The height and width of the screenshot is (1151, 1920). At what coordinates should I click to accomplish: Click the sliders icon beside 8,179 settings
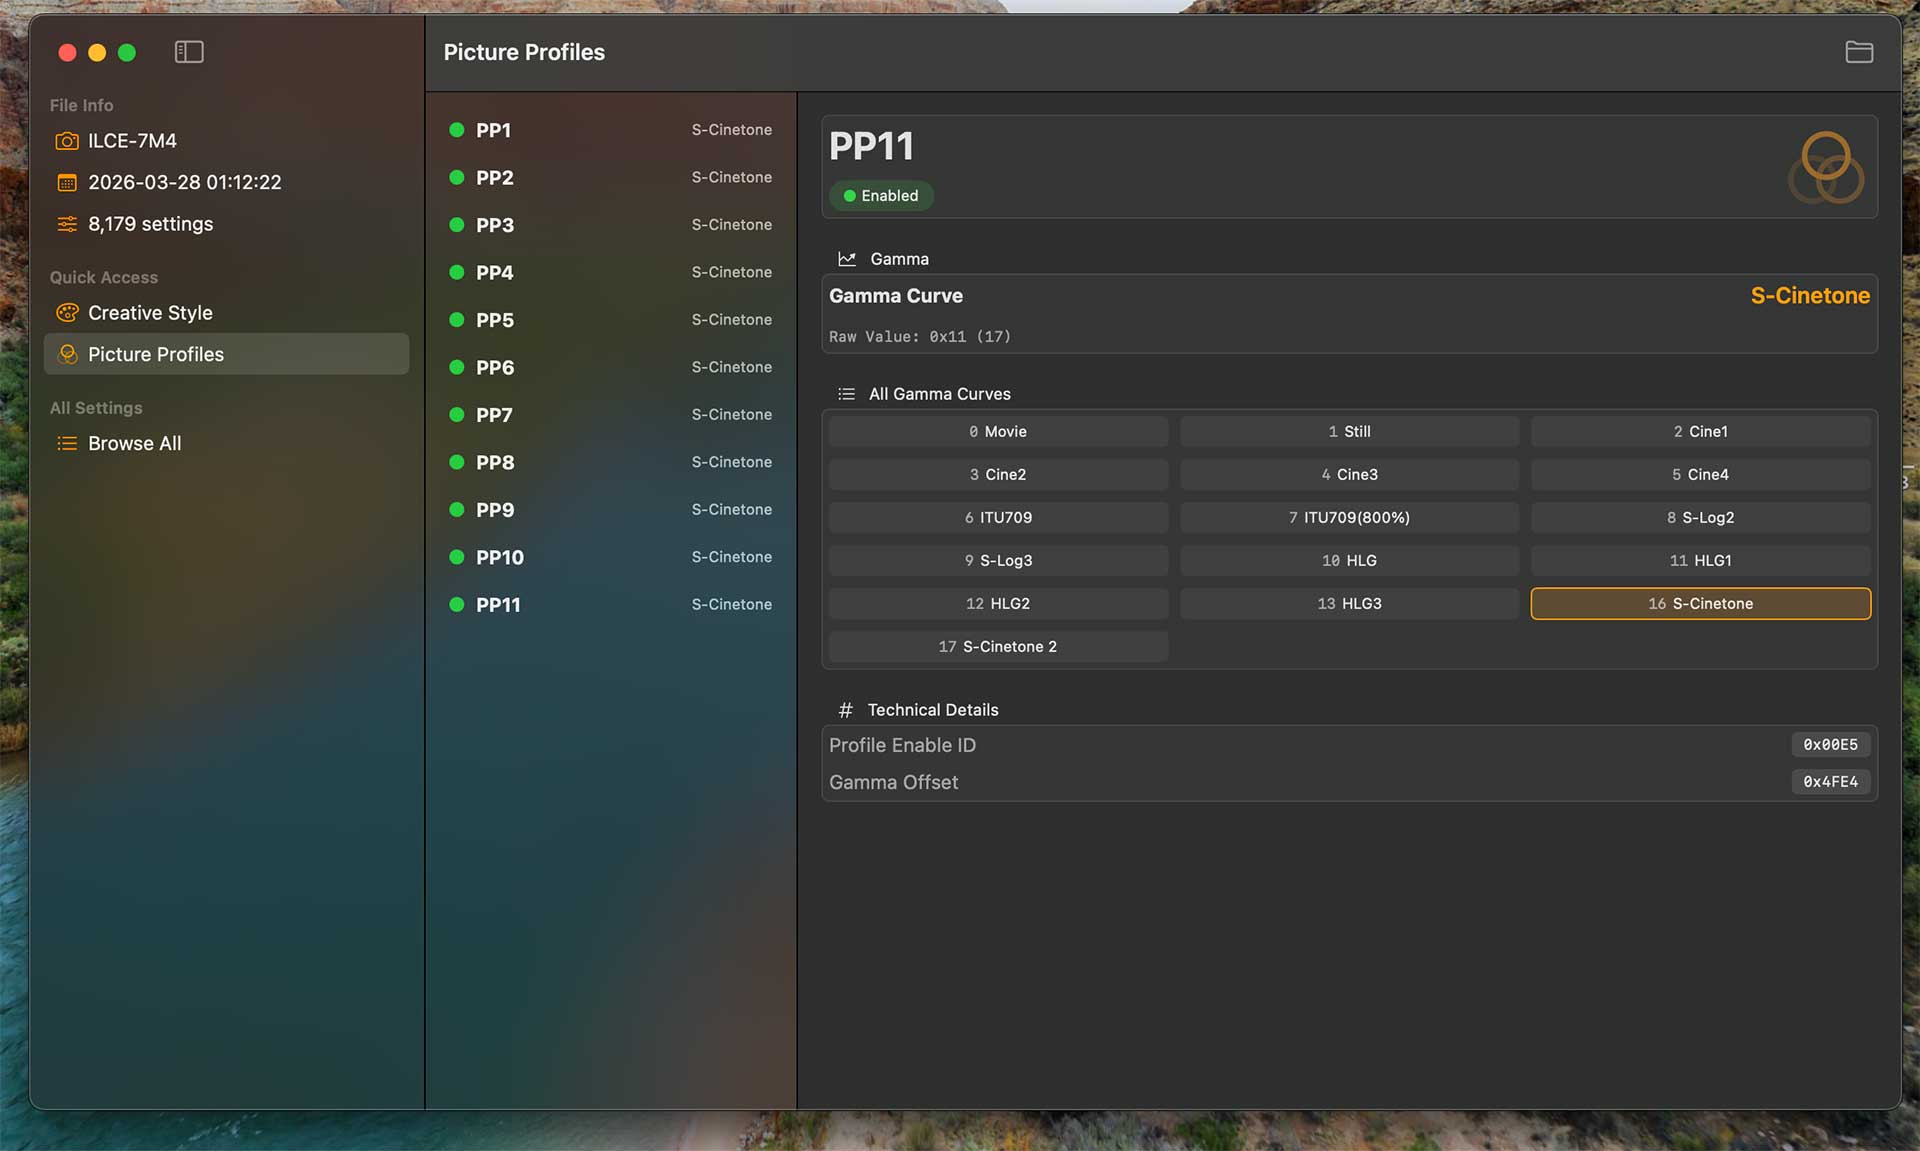67,224
